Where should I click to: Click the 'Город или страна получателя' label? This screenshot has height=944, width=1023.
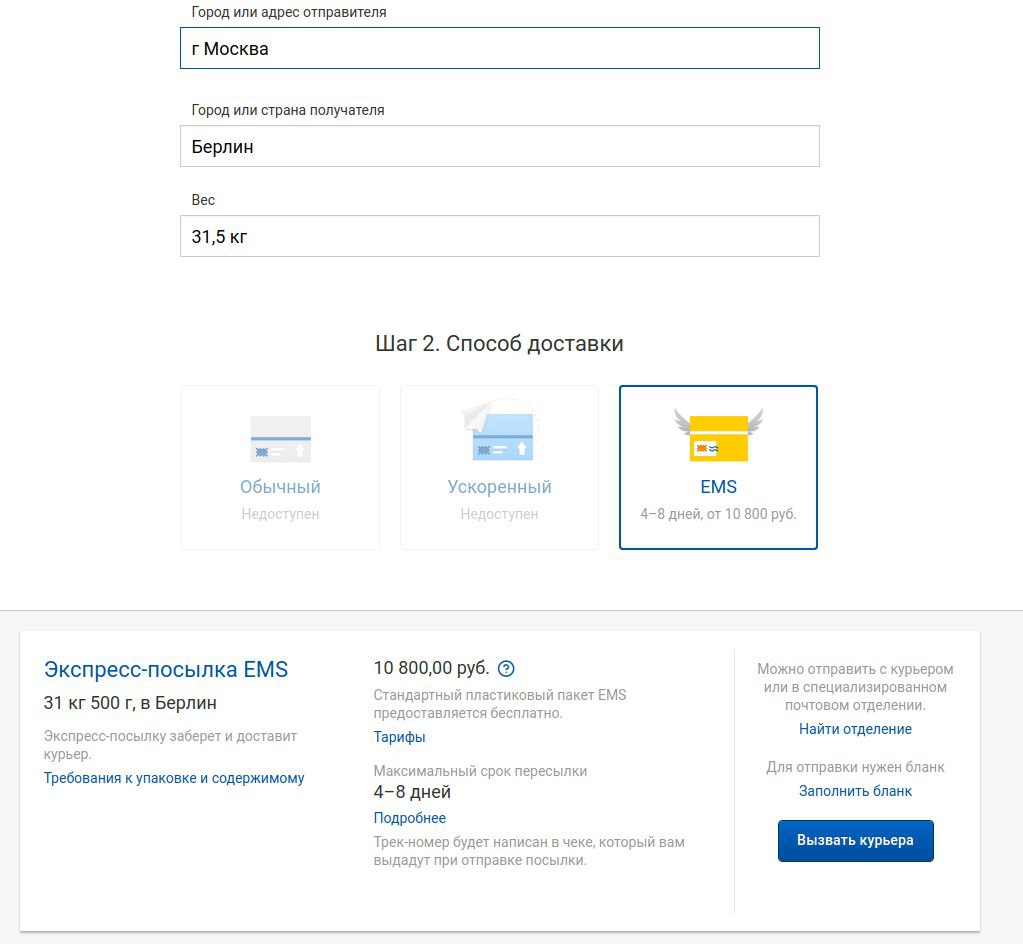pos(288,110)
